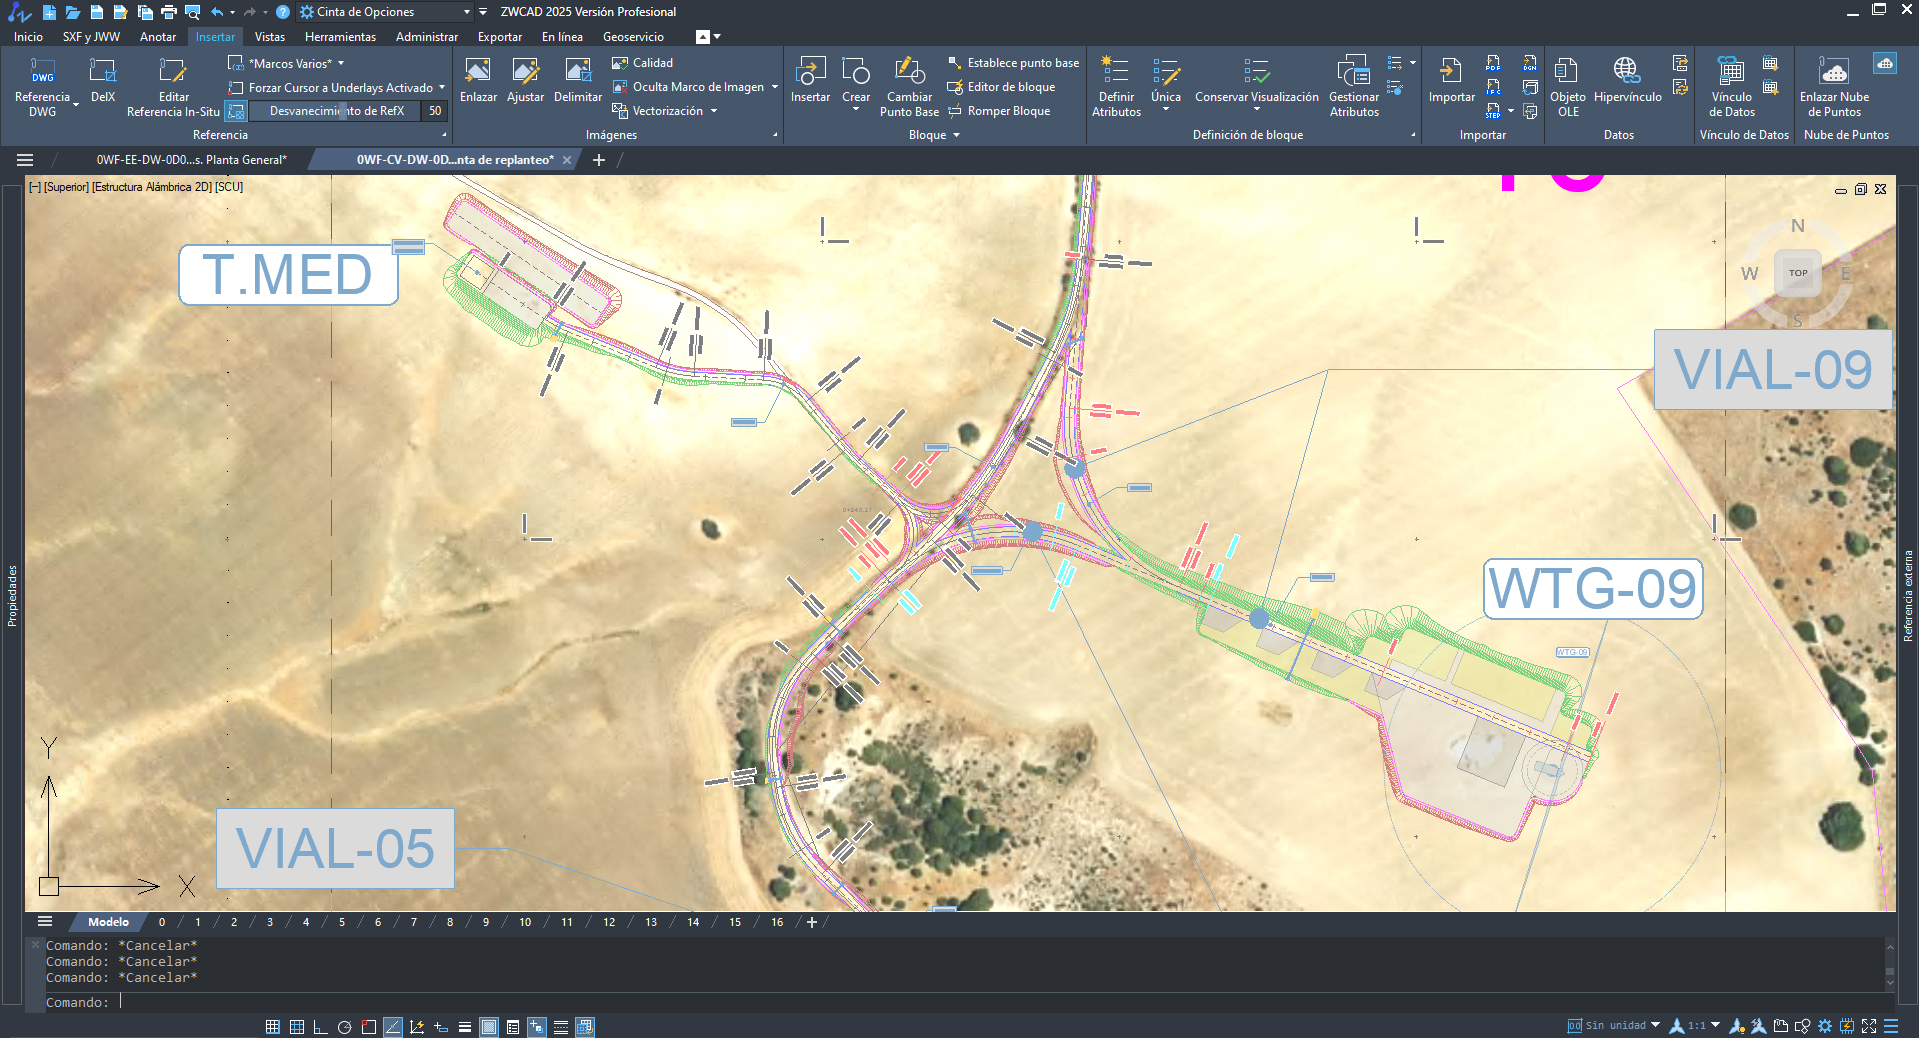The width and height of the screenshot is (1919, 1038).
Task: Toggle polar tracking in status bar
Action: (x=345, y=1027)
